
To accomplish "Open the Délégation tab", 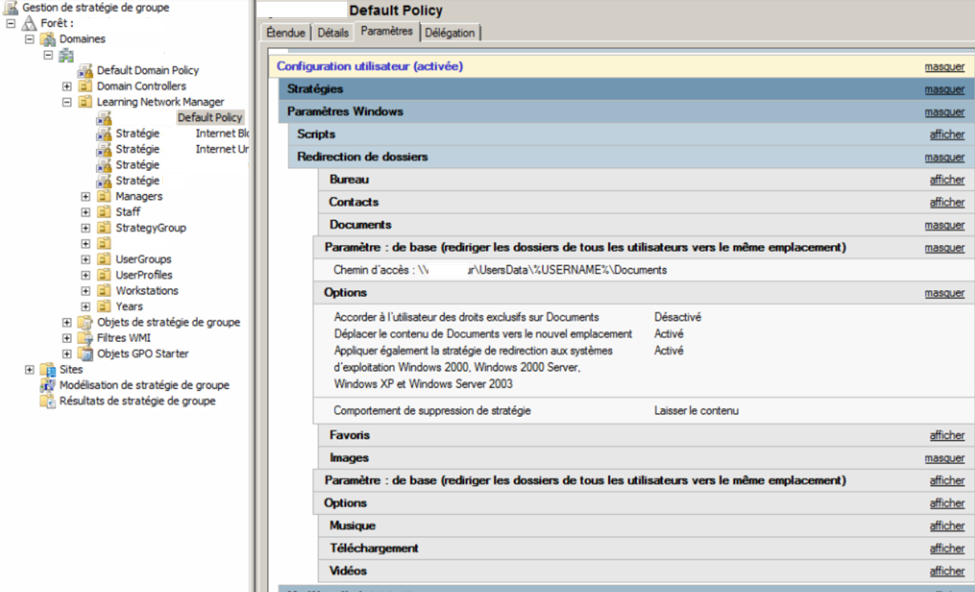I will tap(450, 33).
